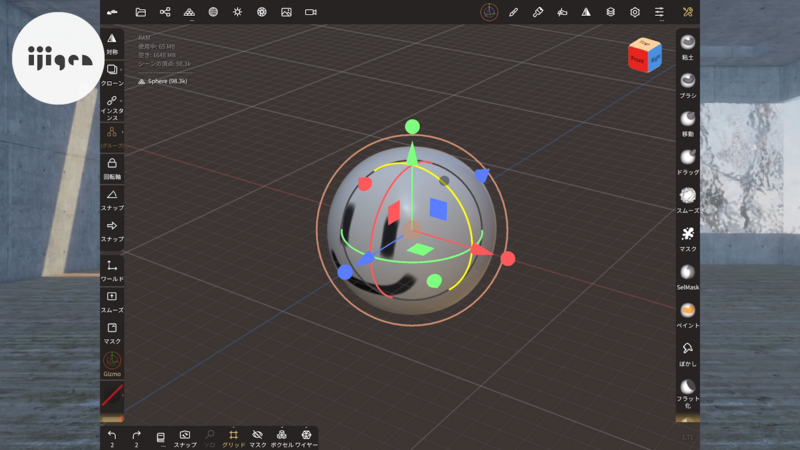Screen dimensions: 800x450
Task: Select the SelMask tool
Action: 688,277
